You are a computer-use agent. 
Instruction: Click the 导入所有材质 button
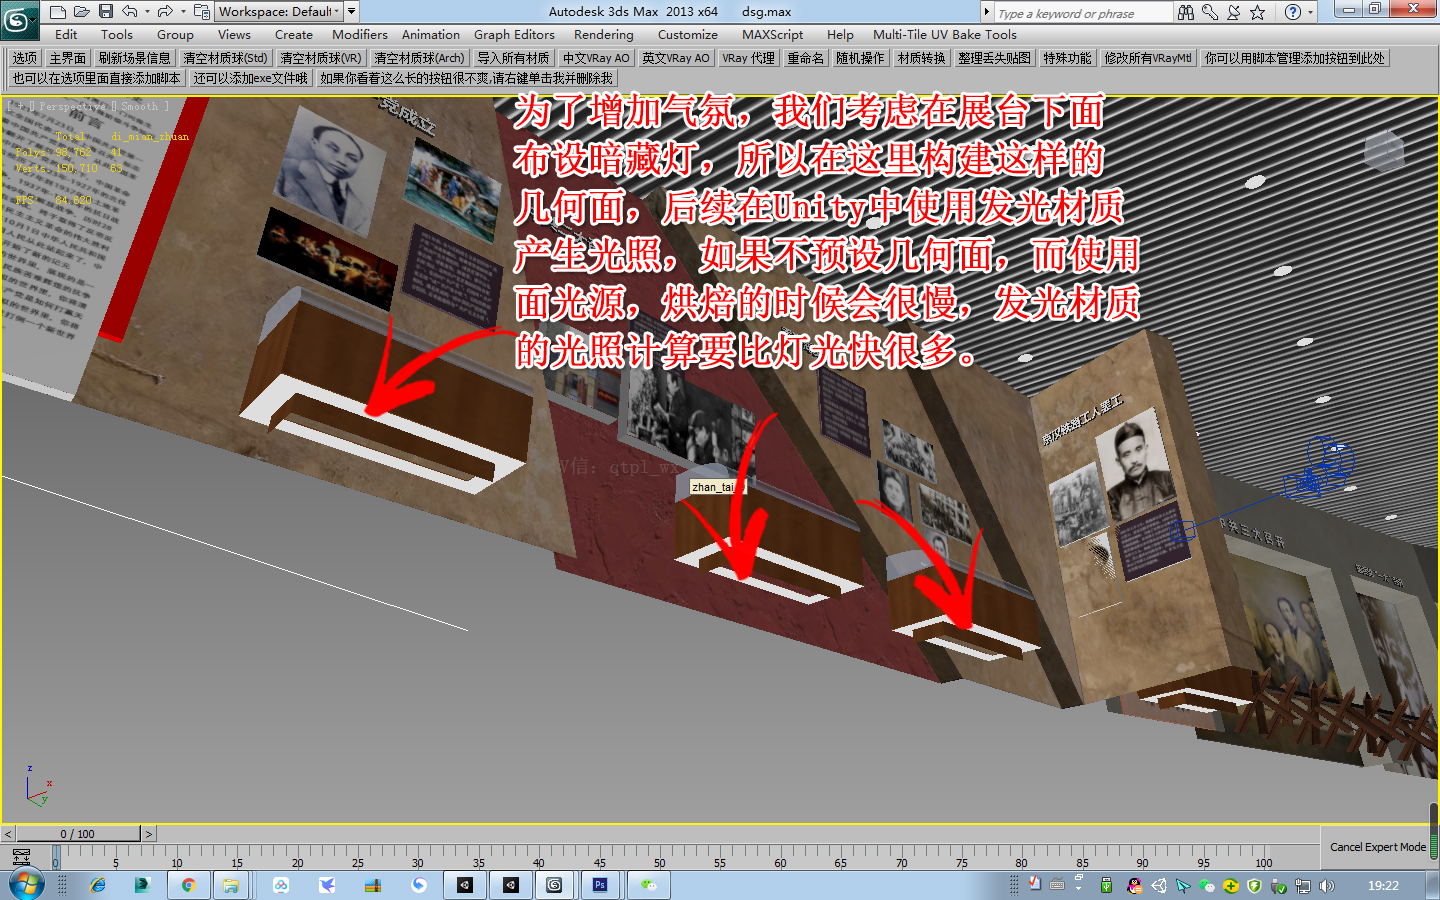pyautogui.click(x=513, y=58)
